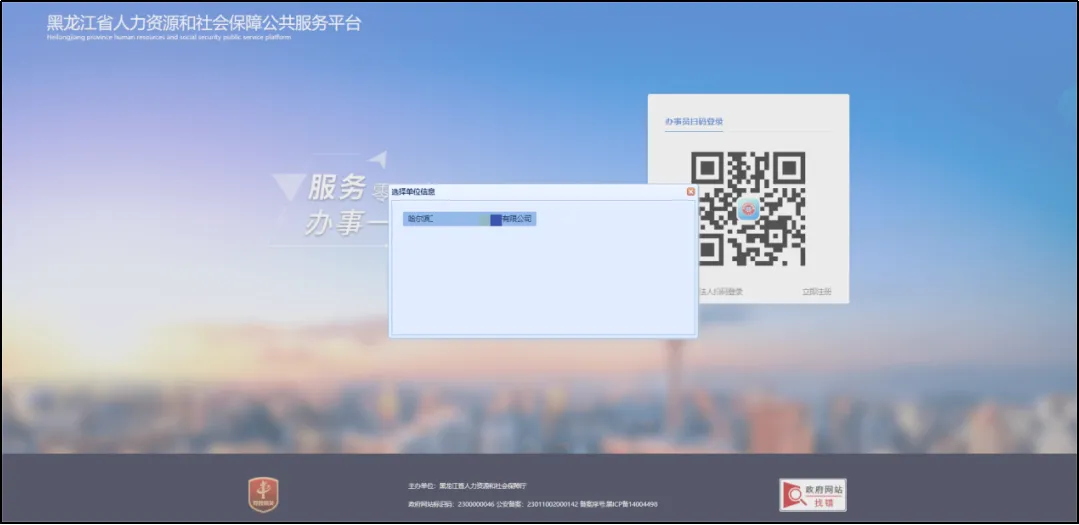Click the QR code image

(x=748, y=209)
